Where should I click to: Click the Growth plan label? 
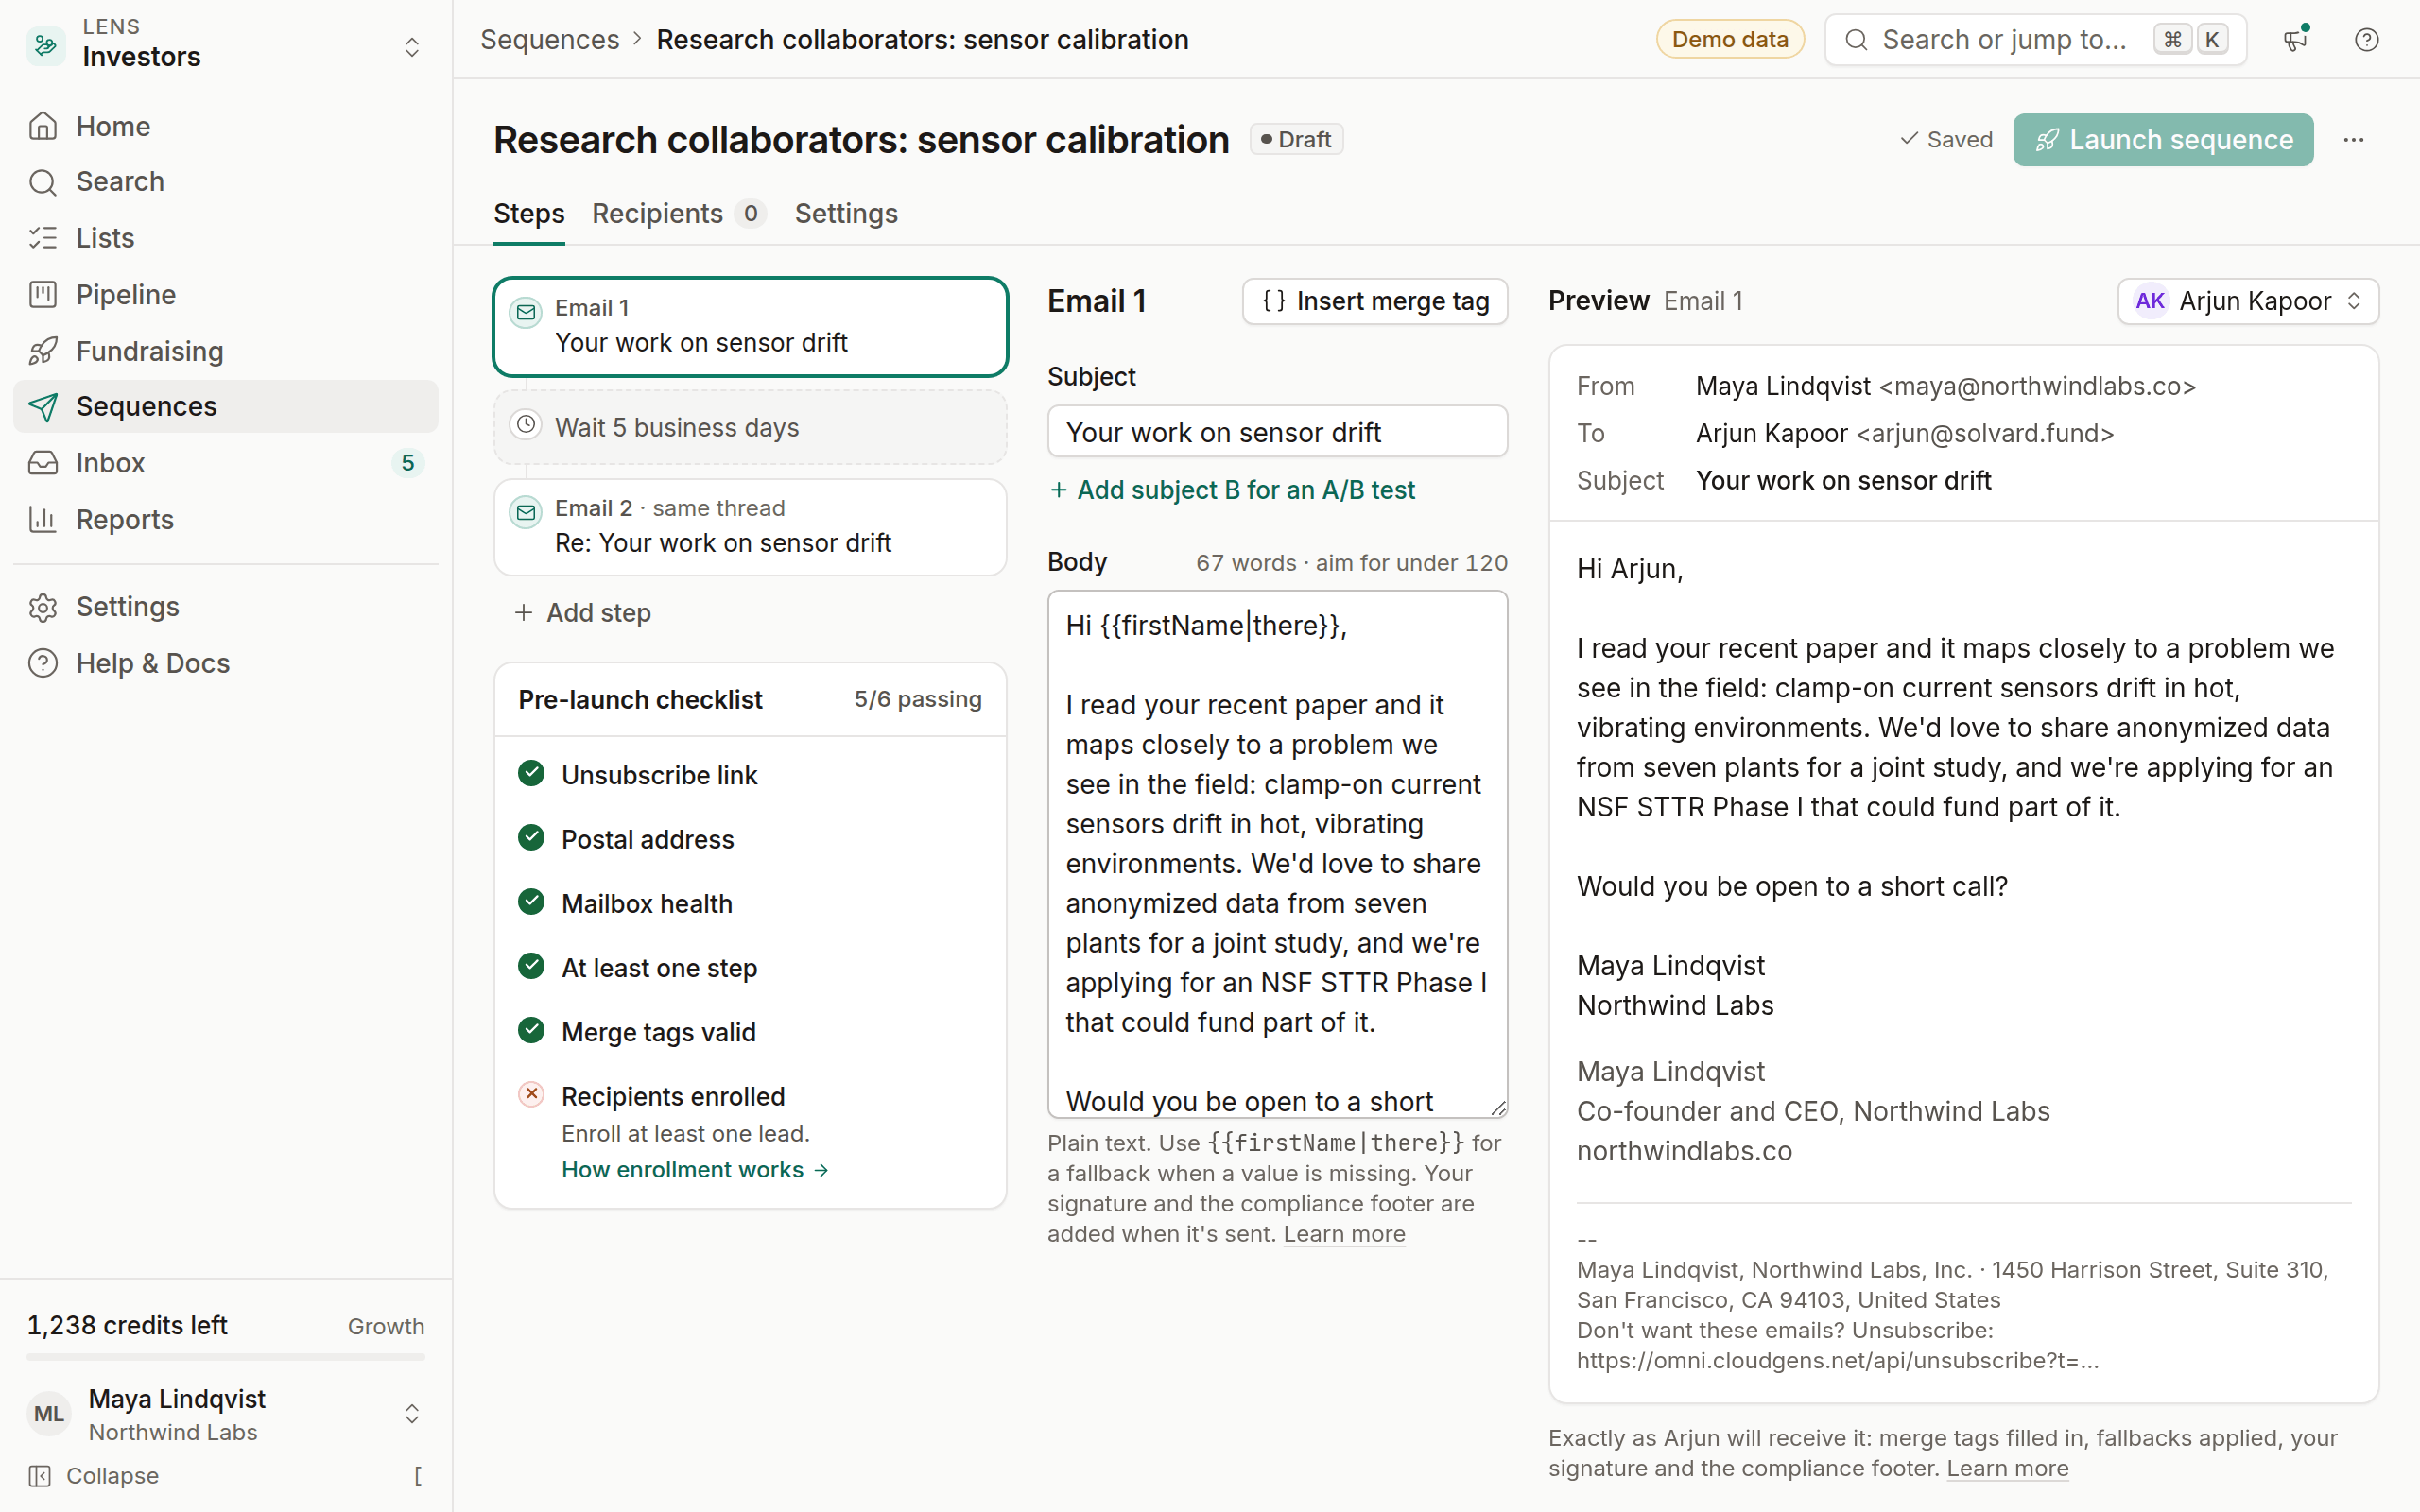[x=386, y=1326]
